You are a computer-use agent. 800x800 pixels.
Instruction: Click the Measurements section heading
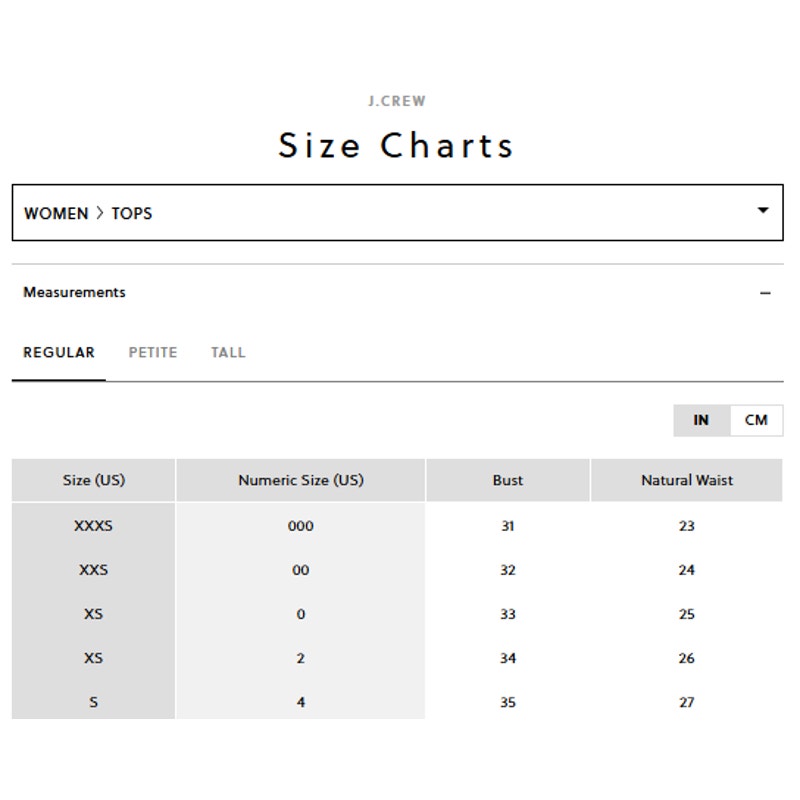74,292
